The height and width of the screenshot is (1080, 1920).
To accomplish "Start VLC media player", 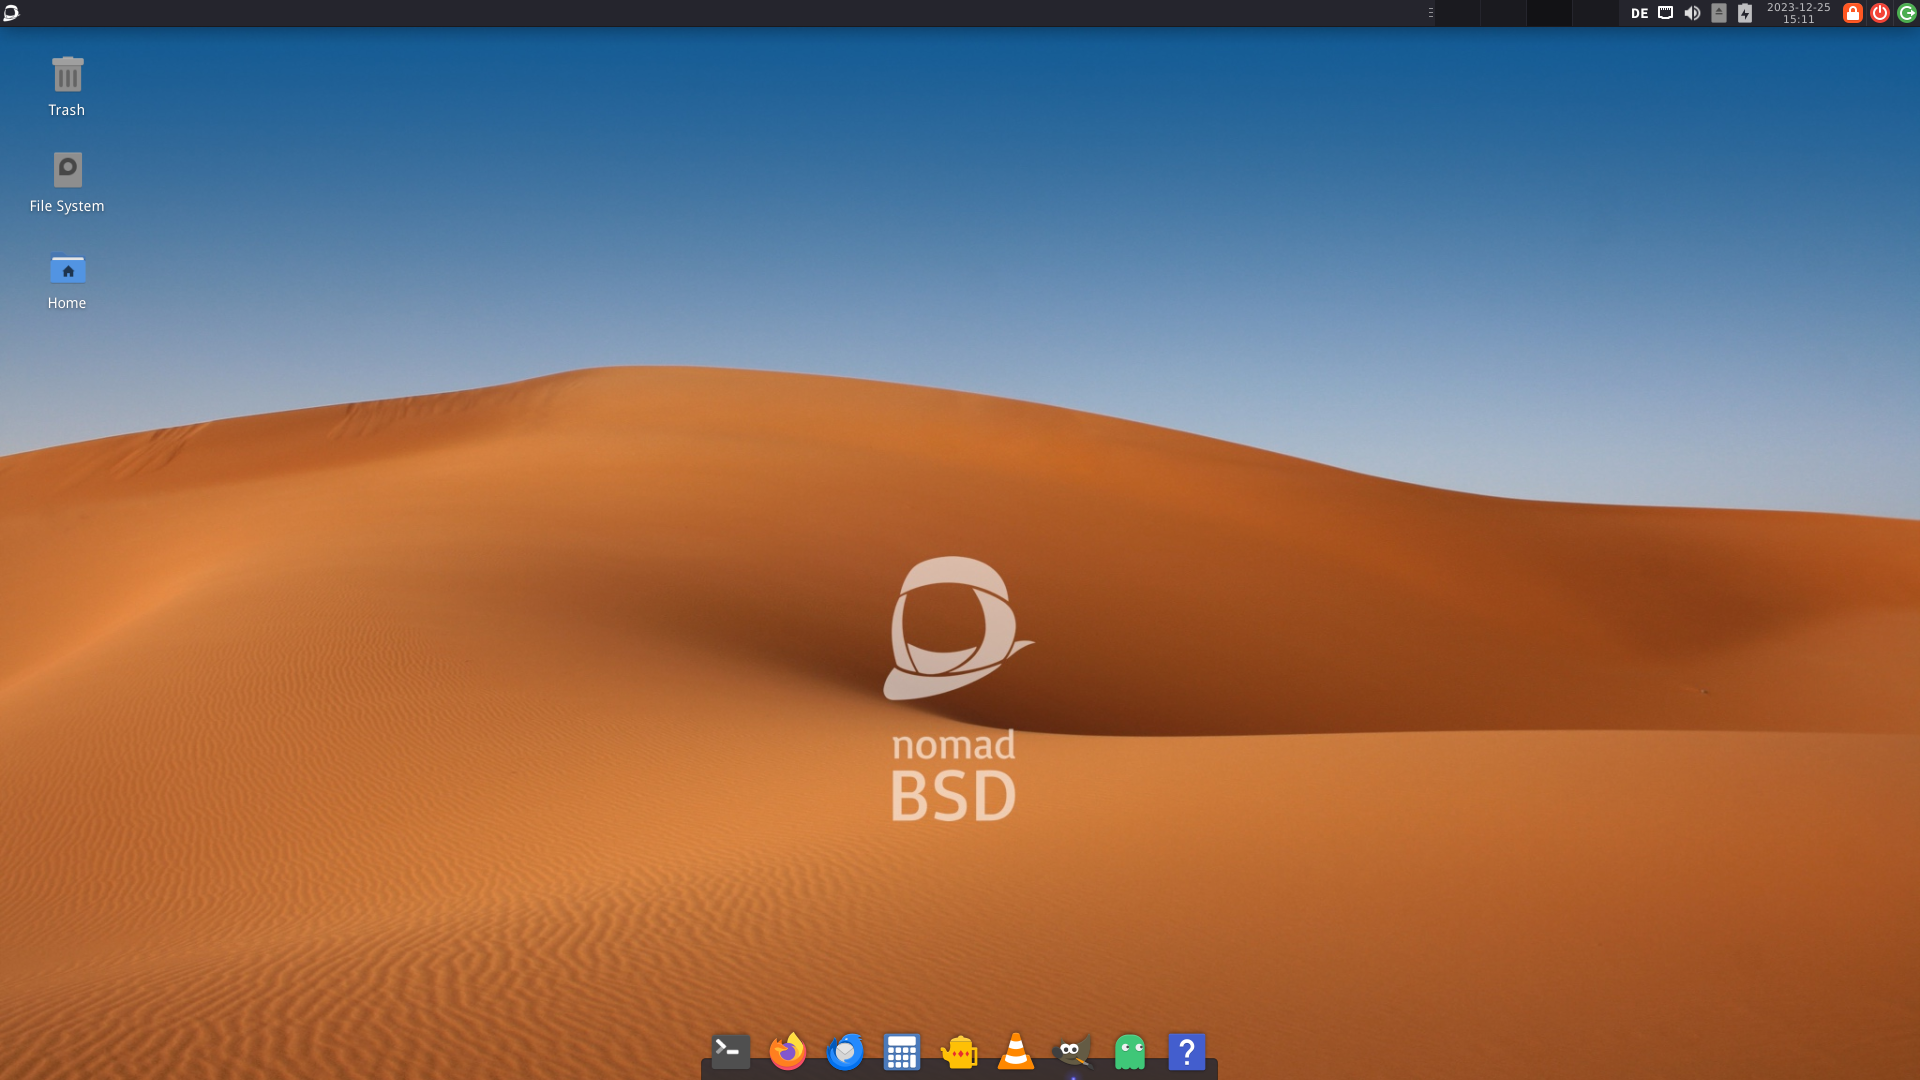I will point(1016,1051).
